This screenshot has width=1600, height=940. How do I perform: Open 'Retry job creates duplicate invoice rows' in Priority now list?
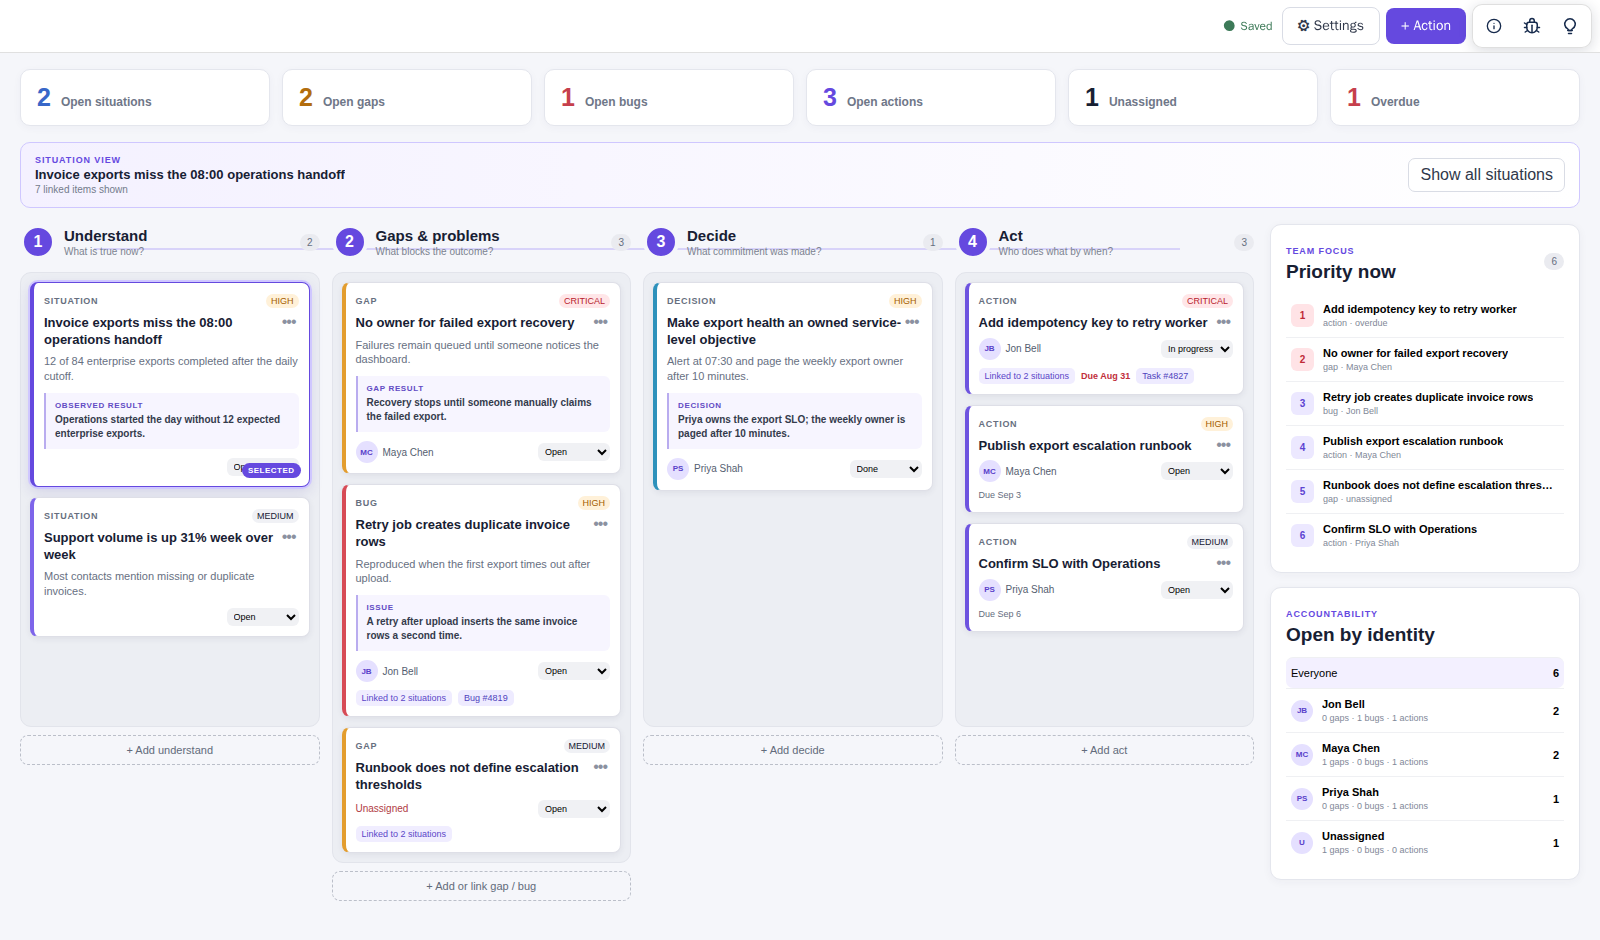(1425, 403)
